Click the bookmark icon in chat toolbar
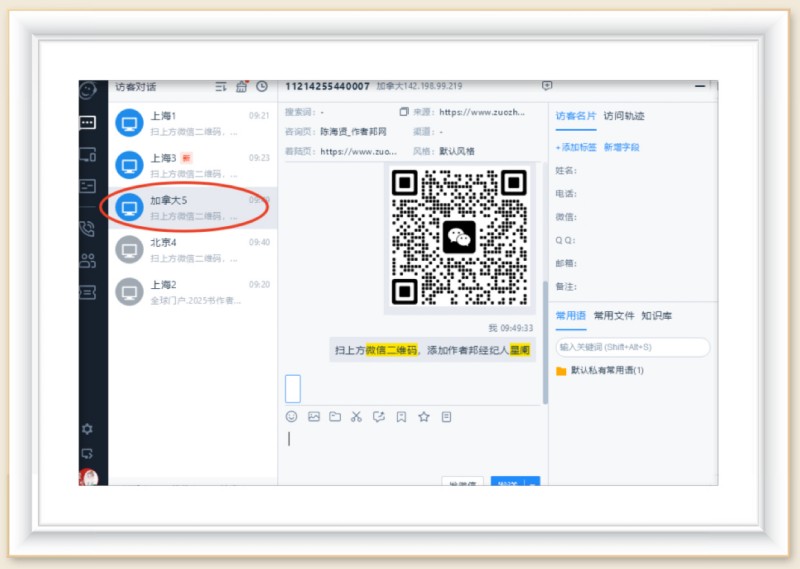The height and width of the screenshot is (569, 800). [x=401, y=416]
